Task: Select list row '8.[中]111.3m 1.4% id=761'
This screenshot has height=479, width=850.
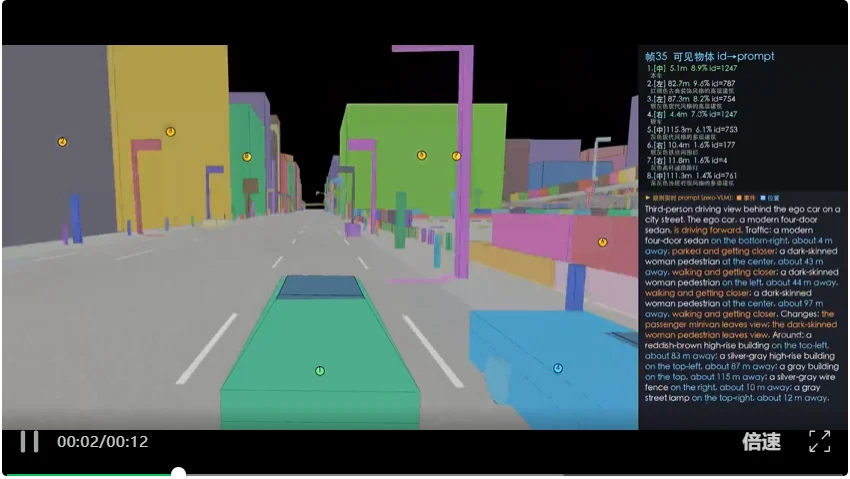Action: tap(692, 176)
